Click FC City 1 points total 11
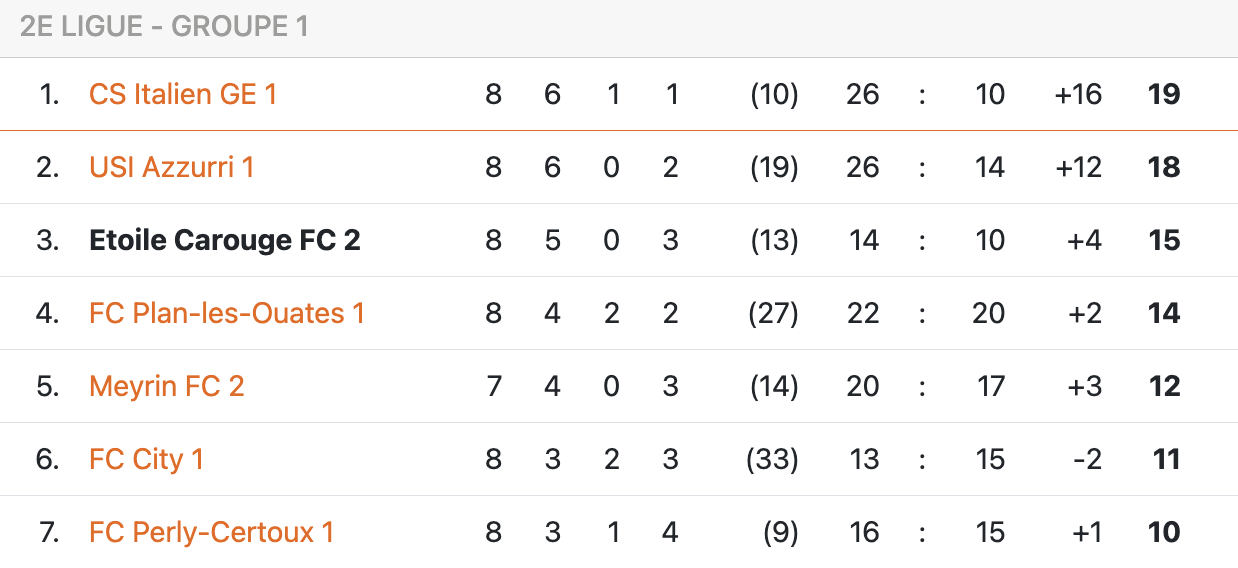Viewport: 1238px width, 568px height. (1166, 459)
